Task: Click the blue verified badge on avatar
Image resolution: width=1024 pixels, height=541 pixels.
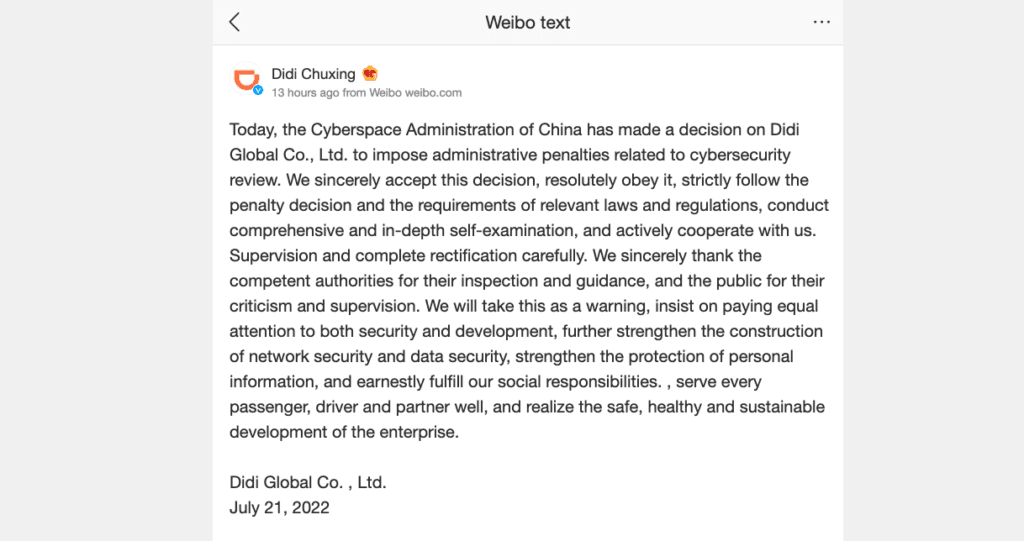Action: [x=257, y=90]
